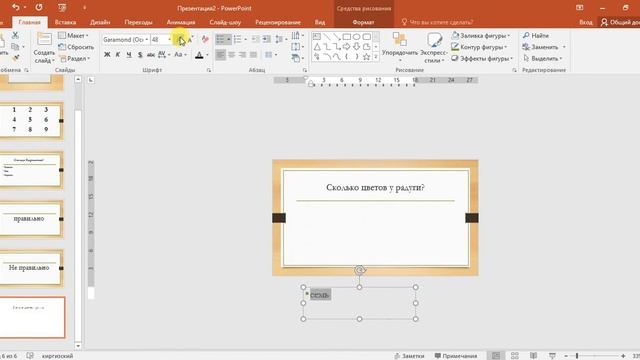
Task: Open Контур фигуры outline dropdown
Action: pyautogui.click(x=480, y=47)
